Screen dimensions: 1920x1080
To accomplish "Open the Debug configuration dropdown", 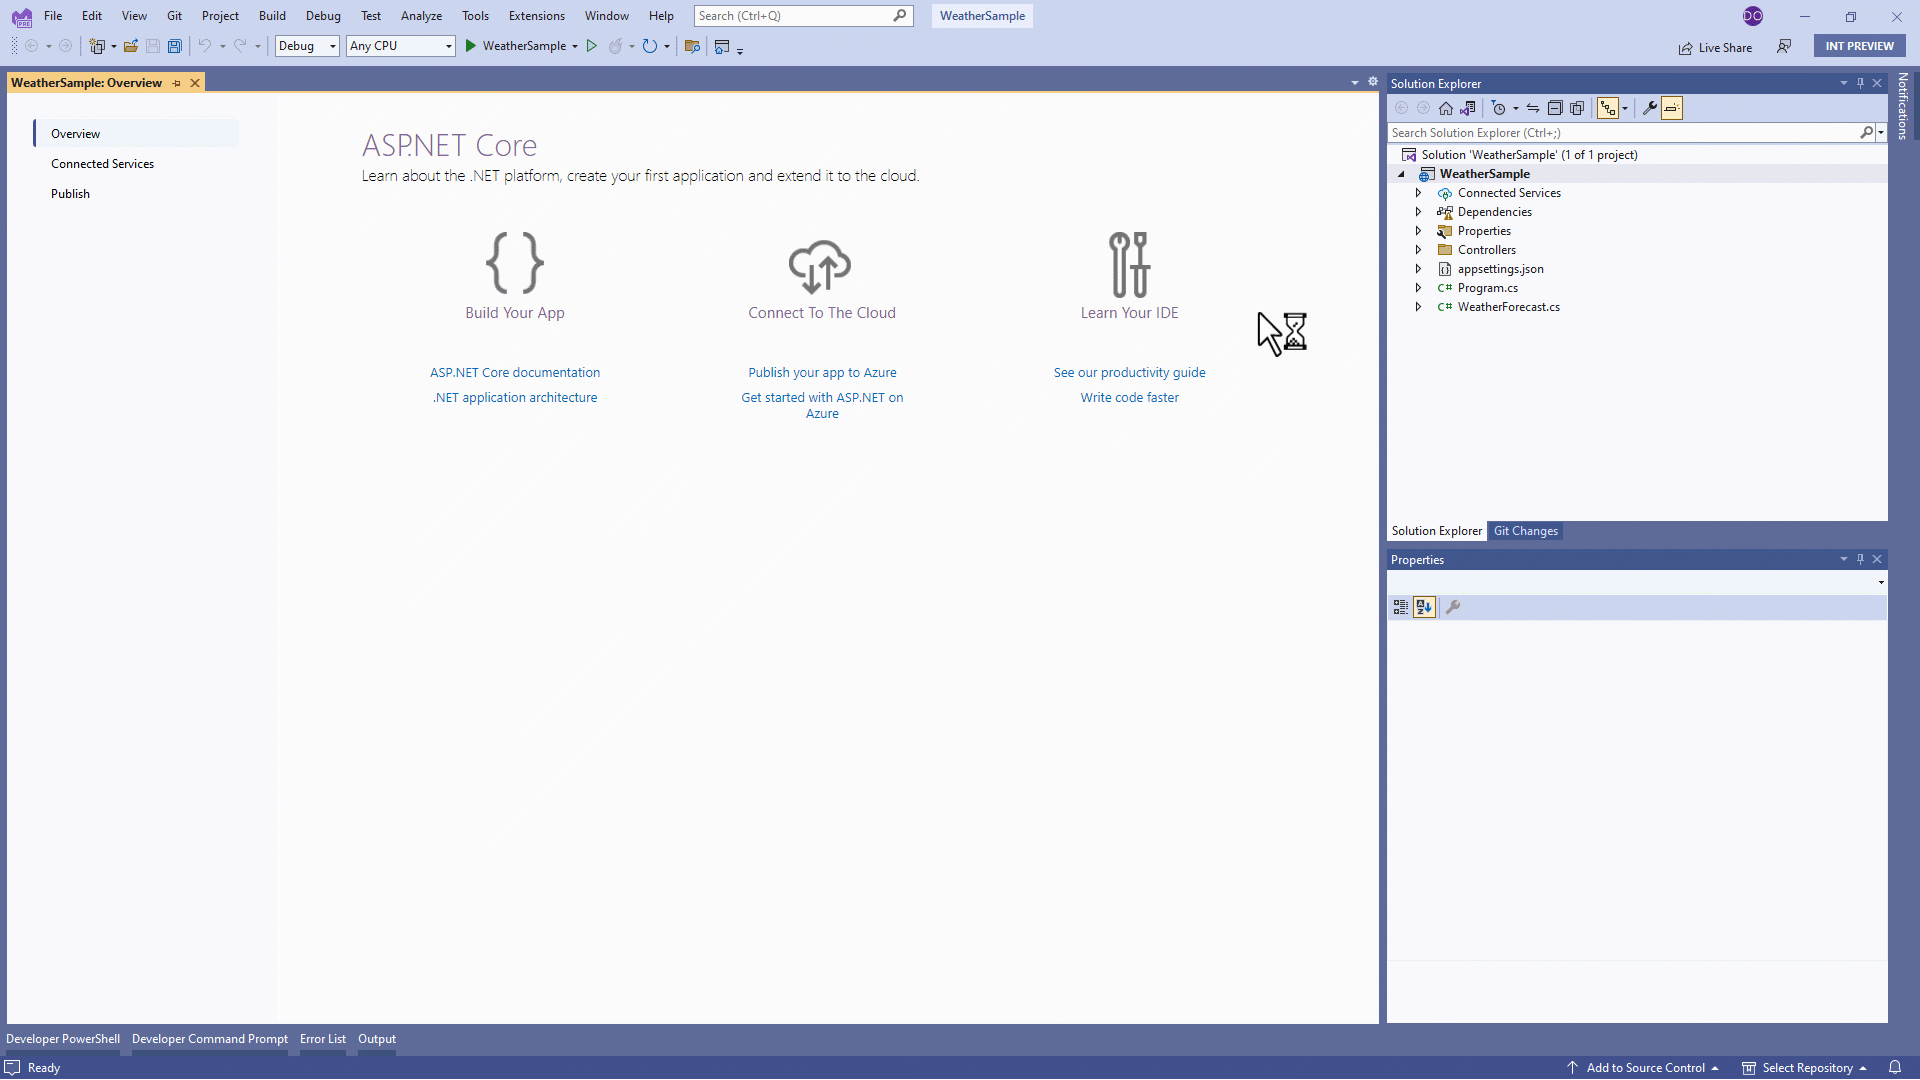I will [307, 46].
